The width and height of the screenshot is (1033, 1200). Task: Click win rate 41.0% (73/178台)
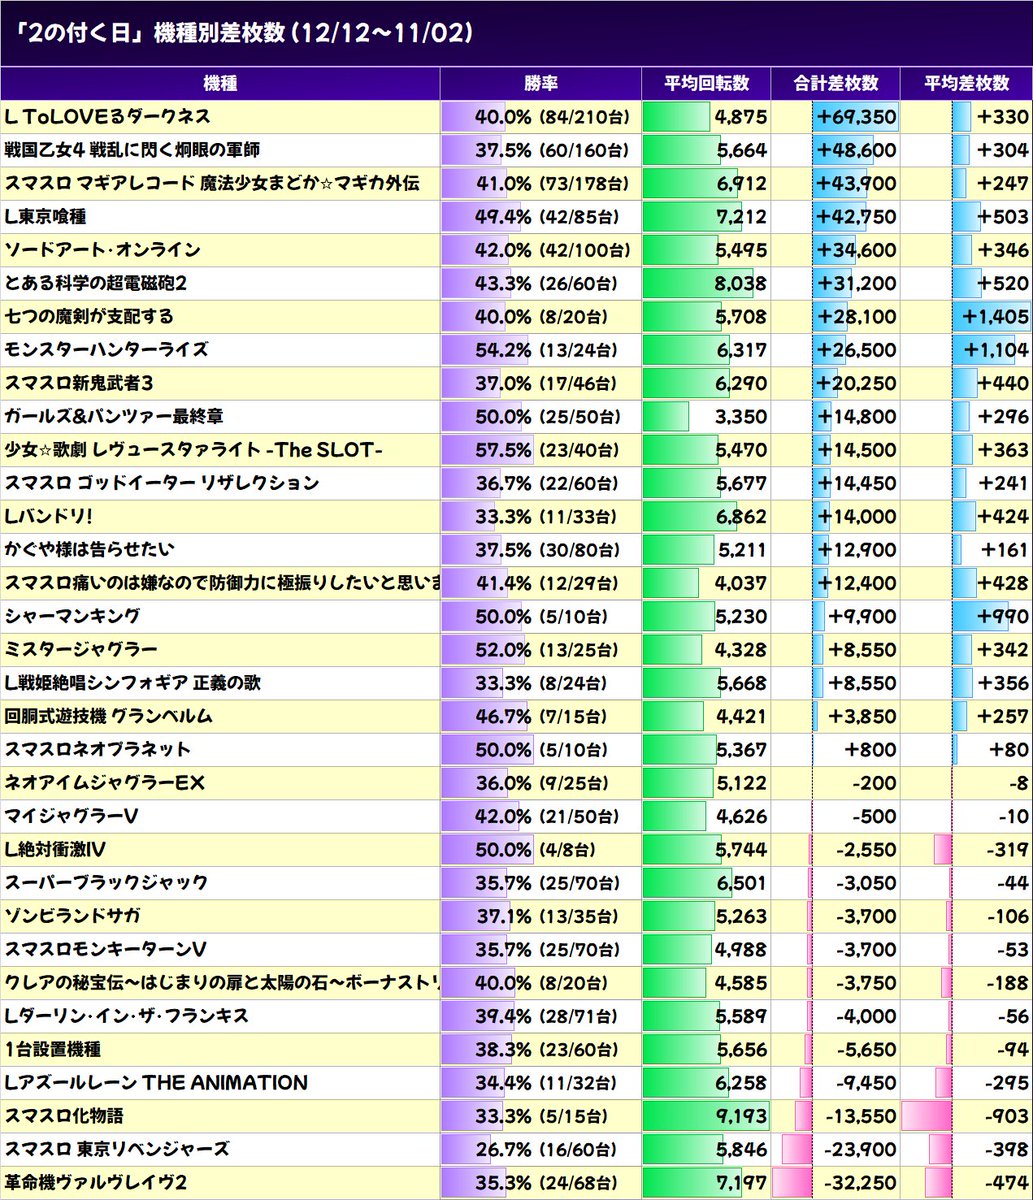click(552, 183)
